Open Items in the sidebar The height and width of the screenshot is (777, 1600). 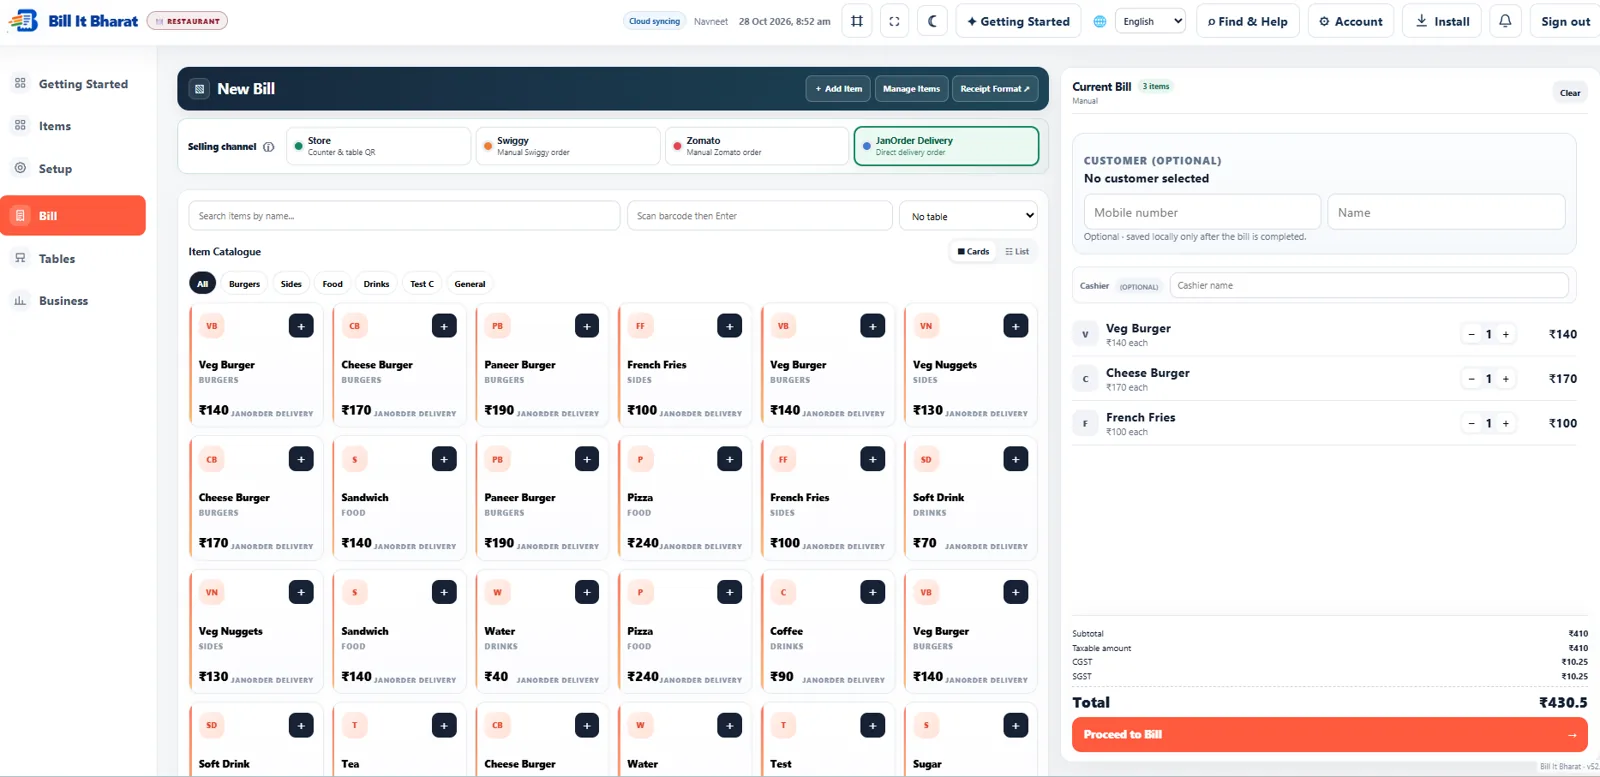tap(73, 126)
